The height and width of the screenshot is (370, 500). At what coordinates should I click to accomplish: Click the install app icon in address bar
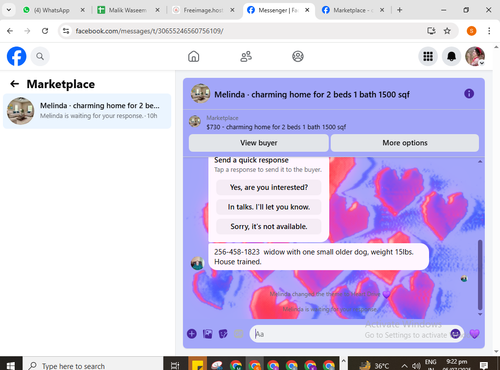[431, 31]
